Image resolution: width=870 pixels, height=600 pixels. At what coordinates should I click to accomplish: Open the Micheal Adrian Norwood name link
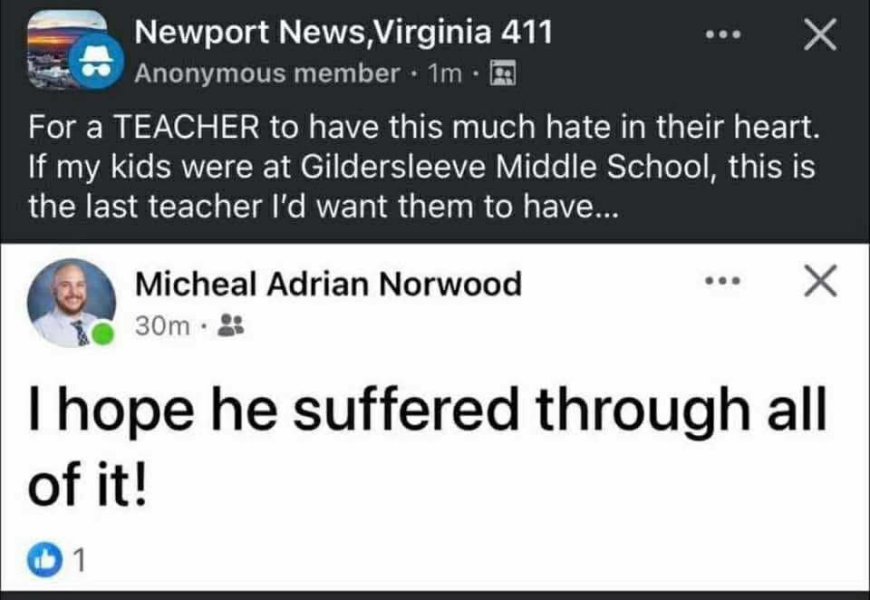(328, 284)
